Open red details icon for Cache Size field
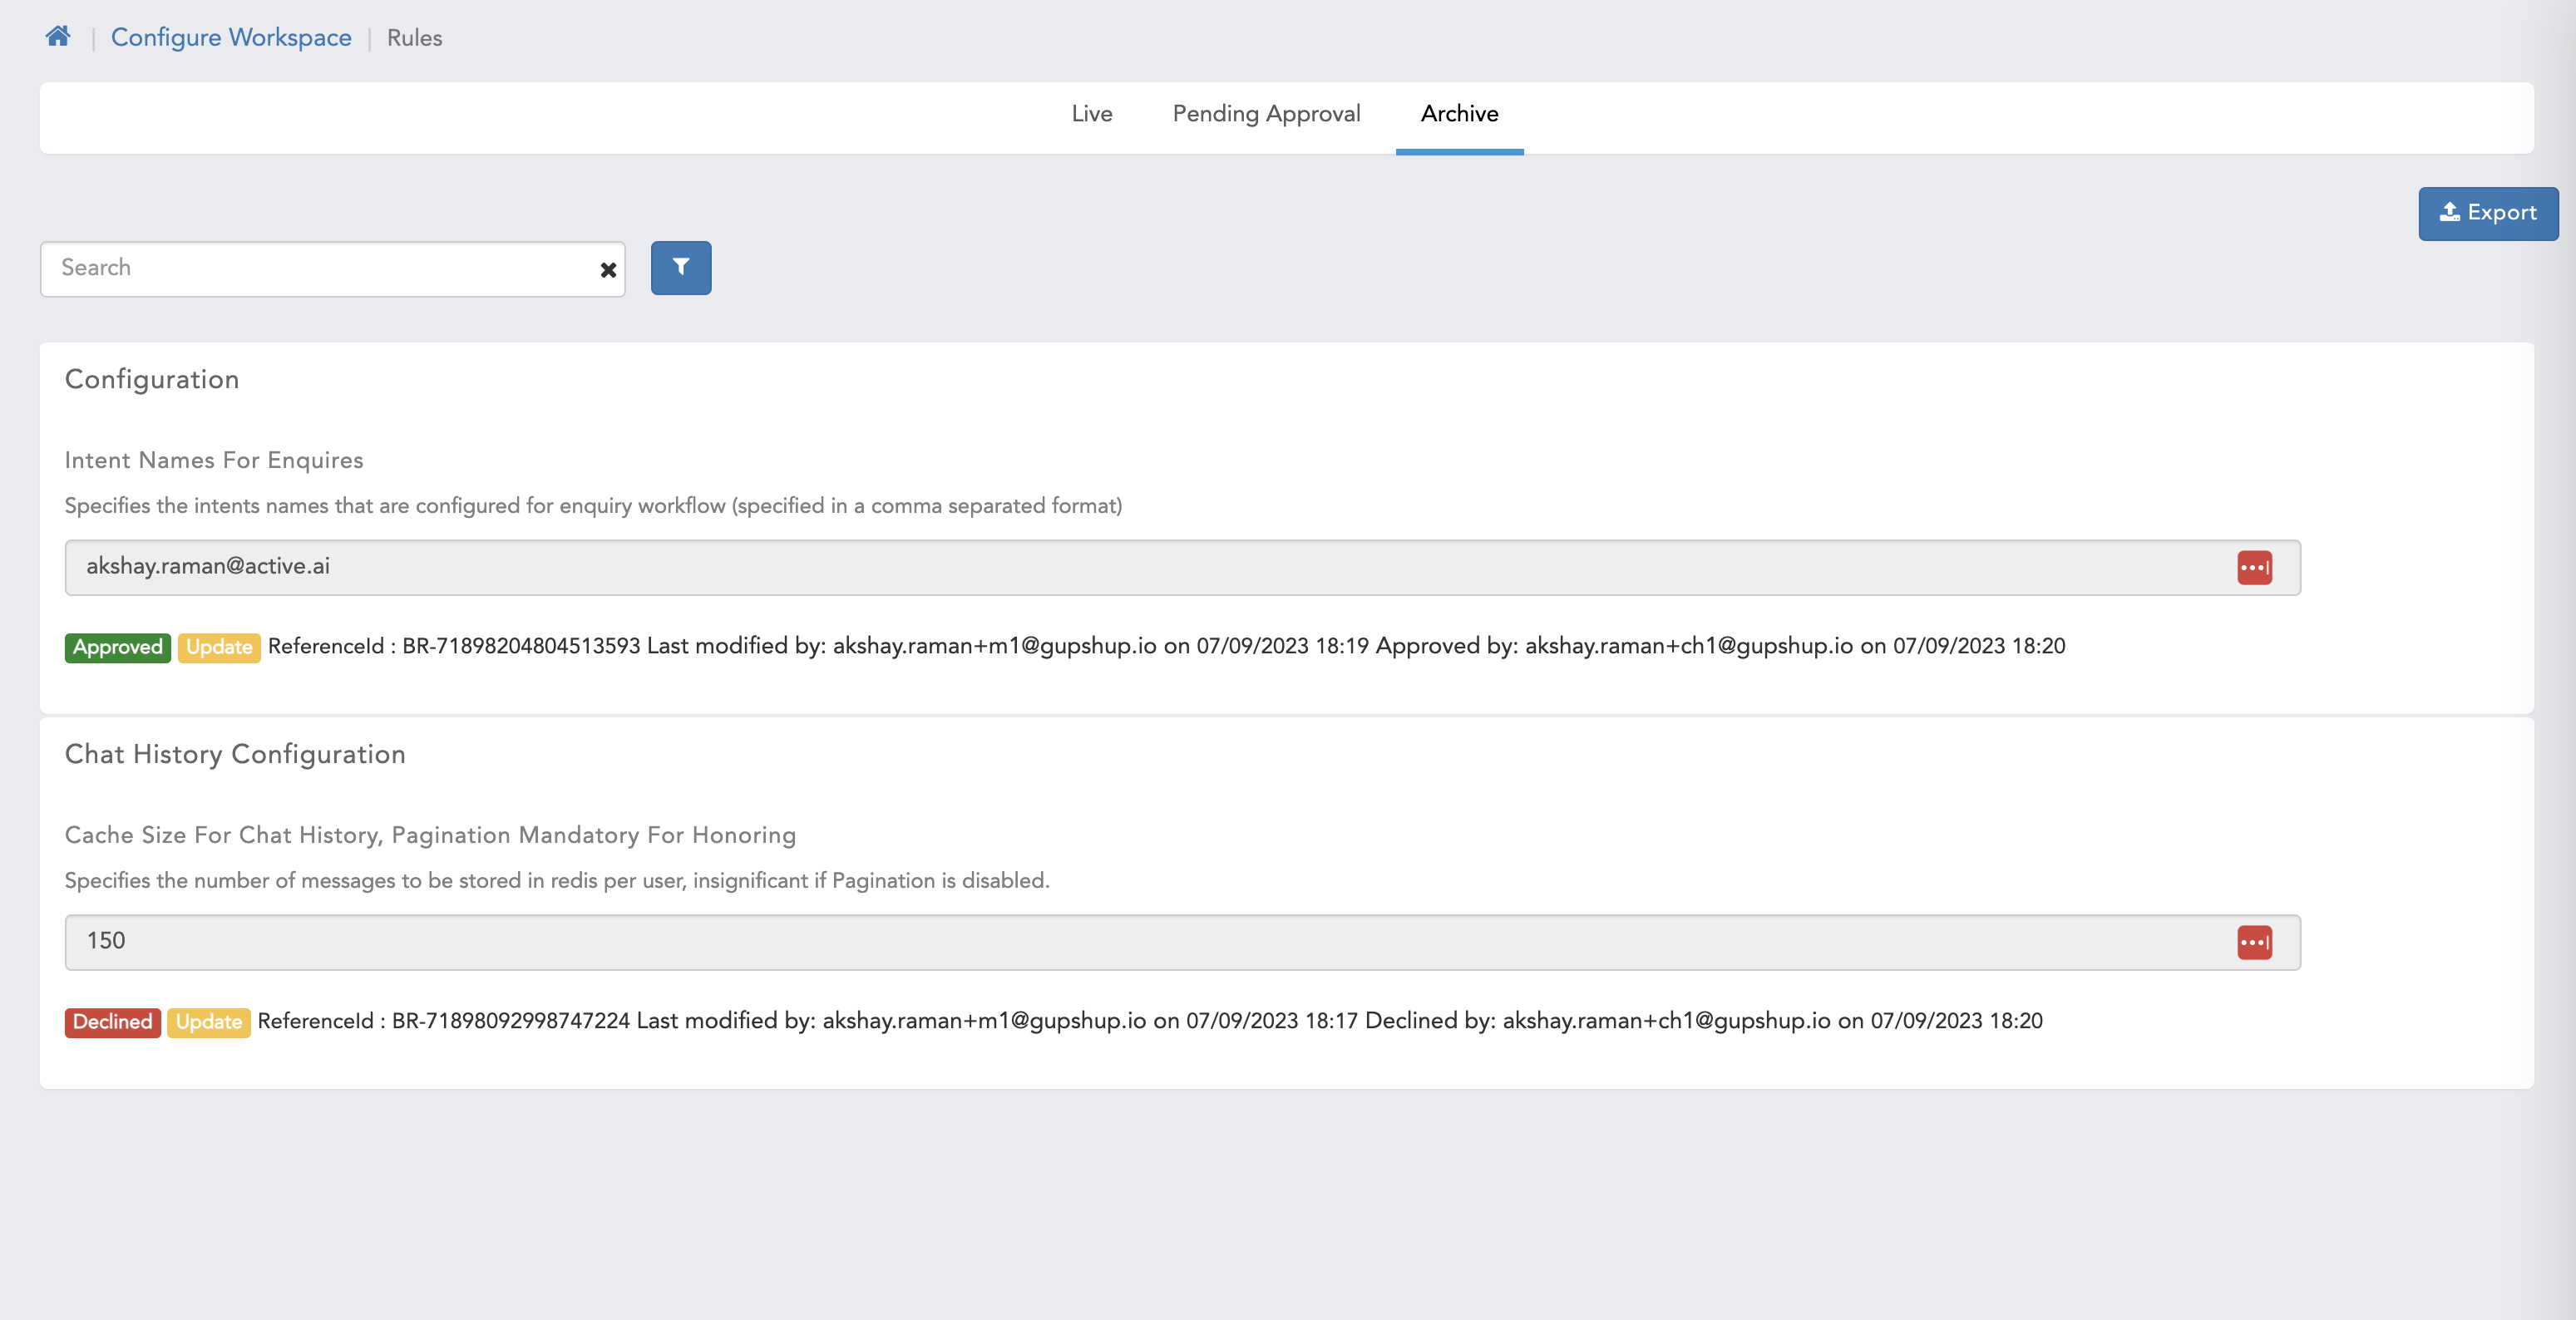2576x1320 pixels. pyautogui.click(x=2254, y=942)
